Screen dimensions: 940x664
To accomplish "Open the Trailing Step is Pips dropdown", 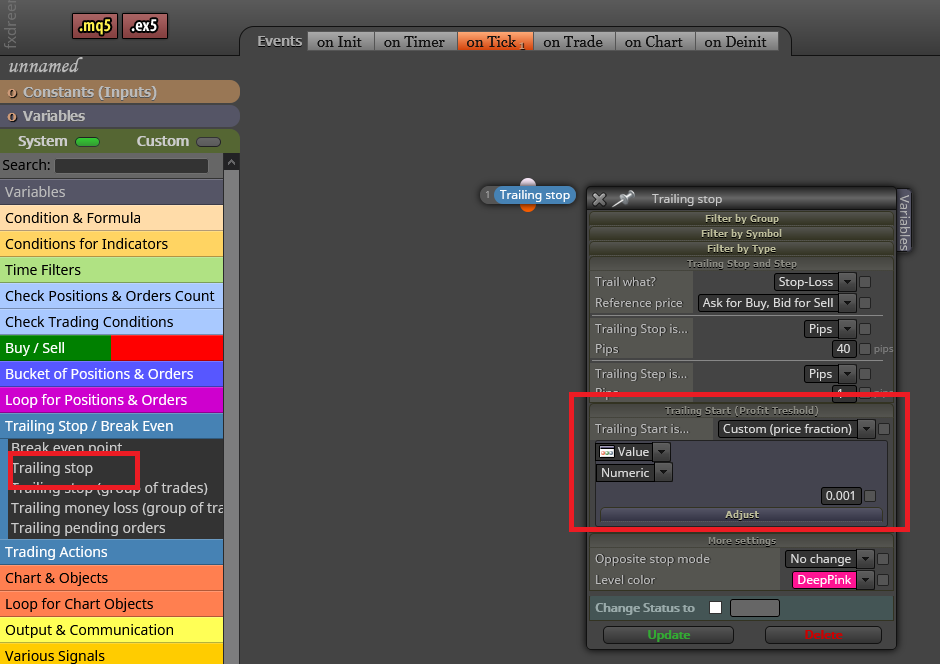I will point(830,374).
